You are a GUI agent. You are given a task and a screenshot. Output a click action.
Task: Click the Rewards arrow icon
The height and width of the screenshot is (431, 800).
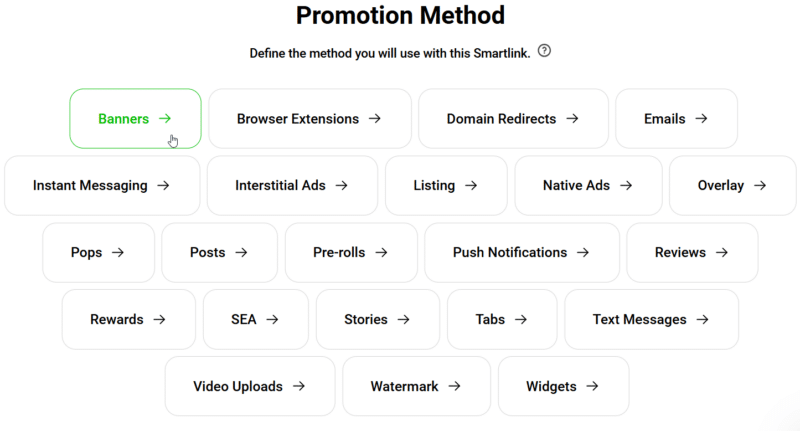159,320
